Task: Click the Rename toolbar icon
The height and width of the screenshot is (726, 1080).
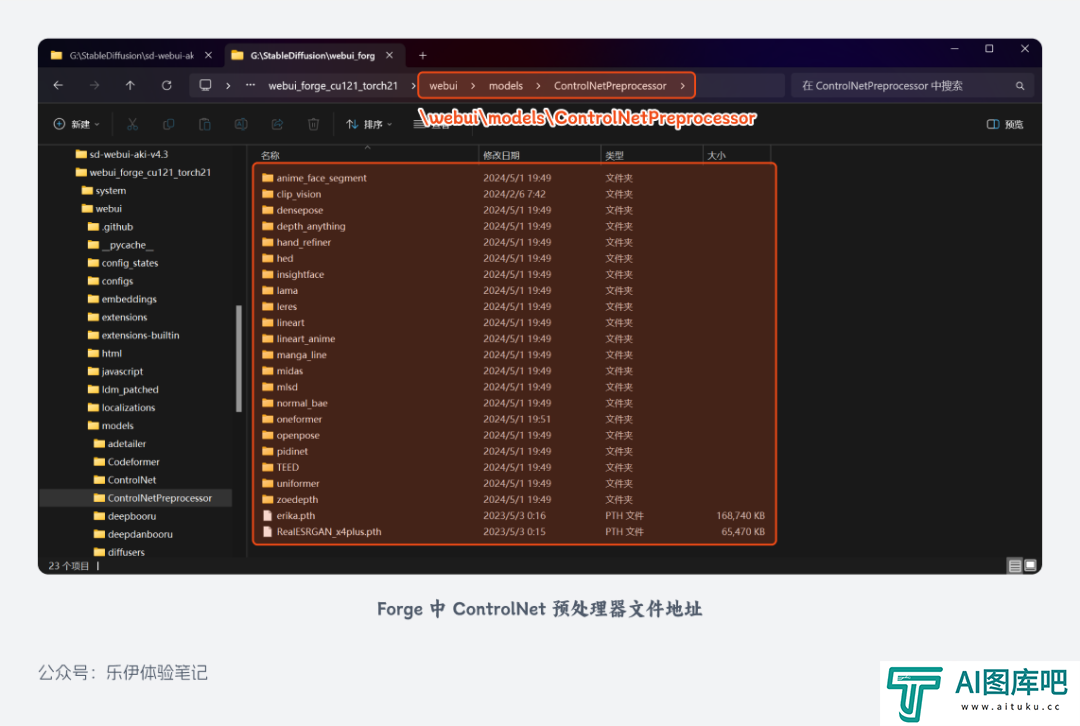Action: [x=241, y=124]
